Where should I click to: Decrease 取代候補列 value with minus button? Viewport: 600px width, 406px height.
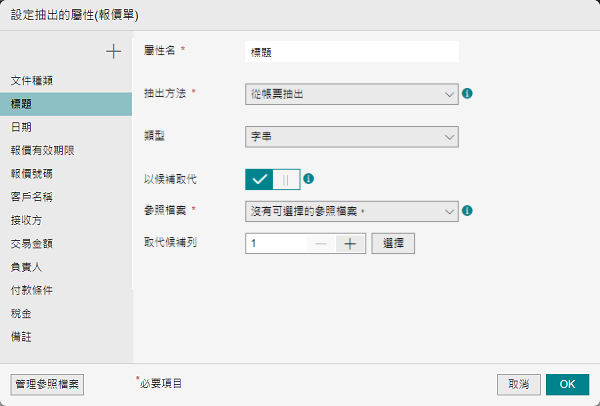pos(318,243)
